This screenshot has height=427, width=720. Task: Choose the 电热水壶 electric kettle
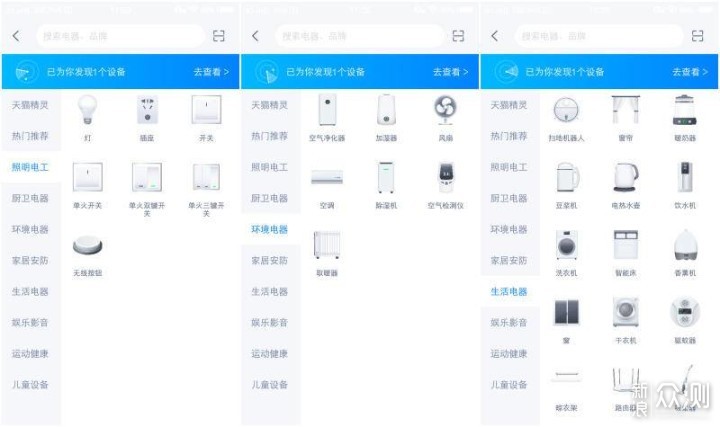626,180
